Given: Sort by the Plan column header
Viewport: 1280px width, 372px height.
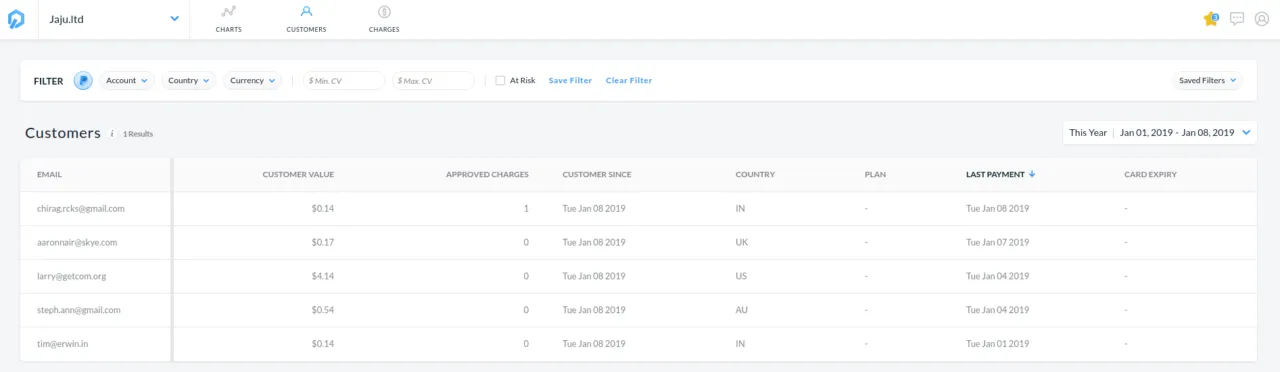Looking at the screenshot, I should [x=875, y=175].
